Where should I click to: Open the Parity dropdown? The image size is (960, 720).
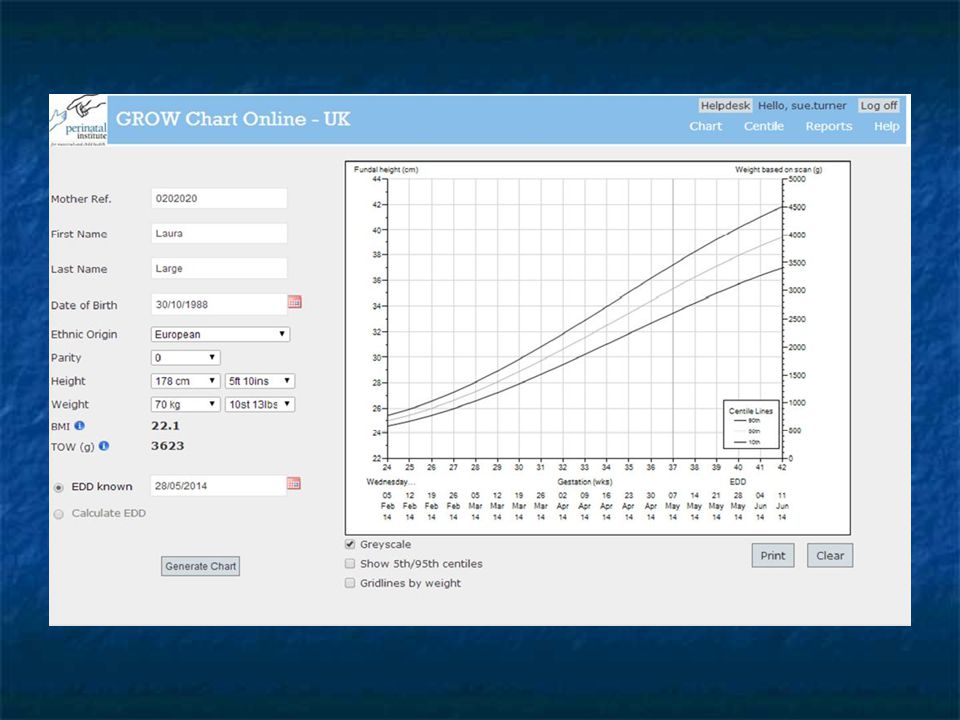186,358
